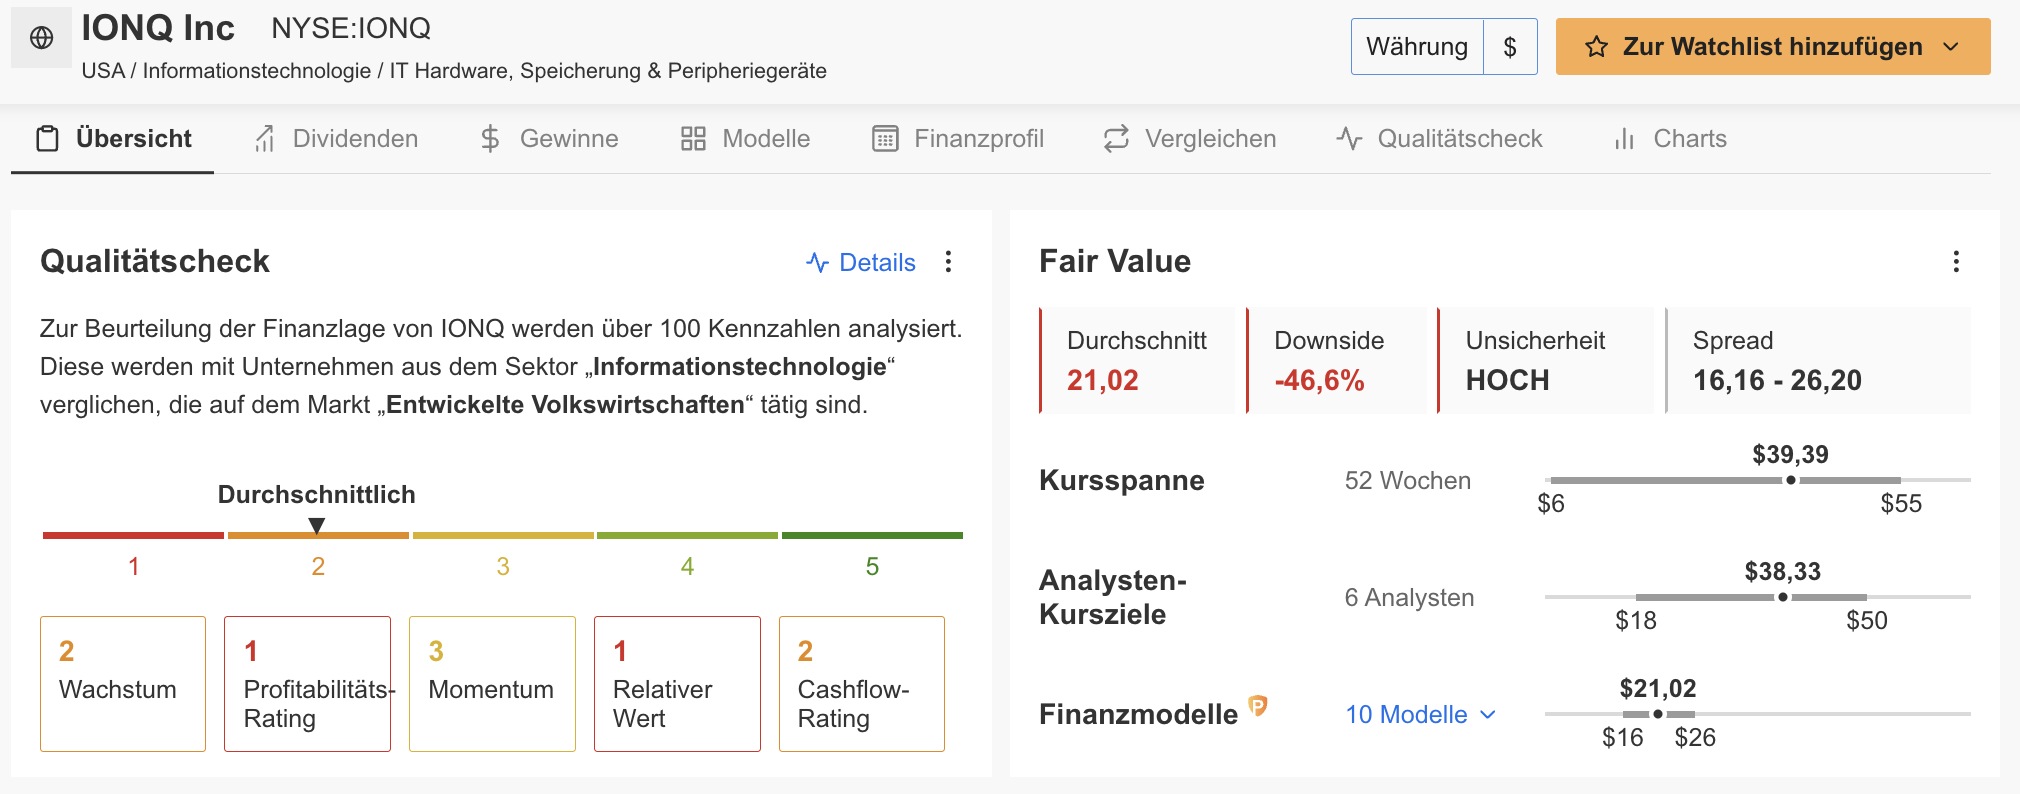Click the star icon in the watchlist button
This screenshot has width=2020, height=794.
[x=1596, y=47]
